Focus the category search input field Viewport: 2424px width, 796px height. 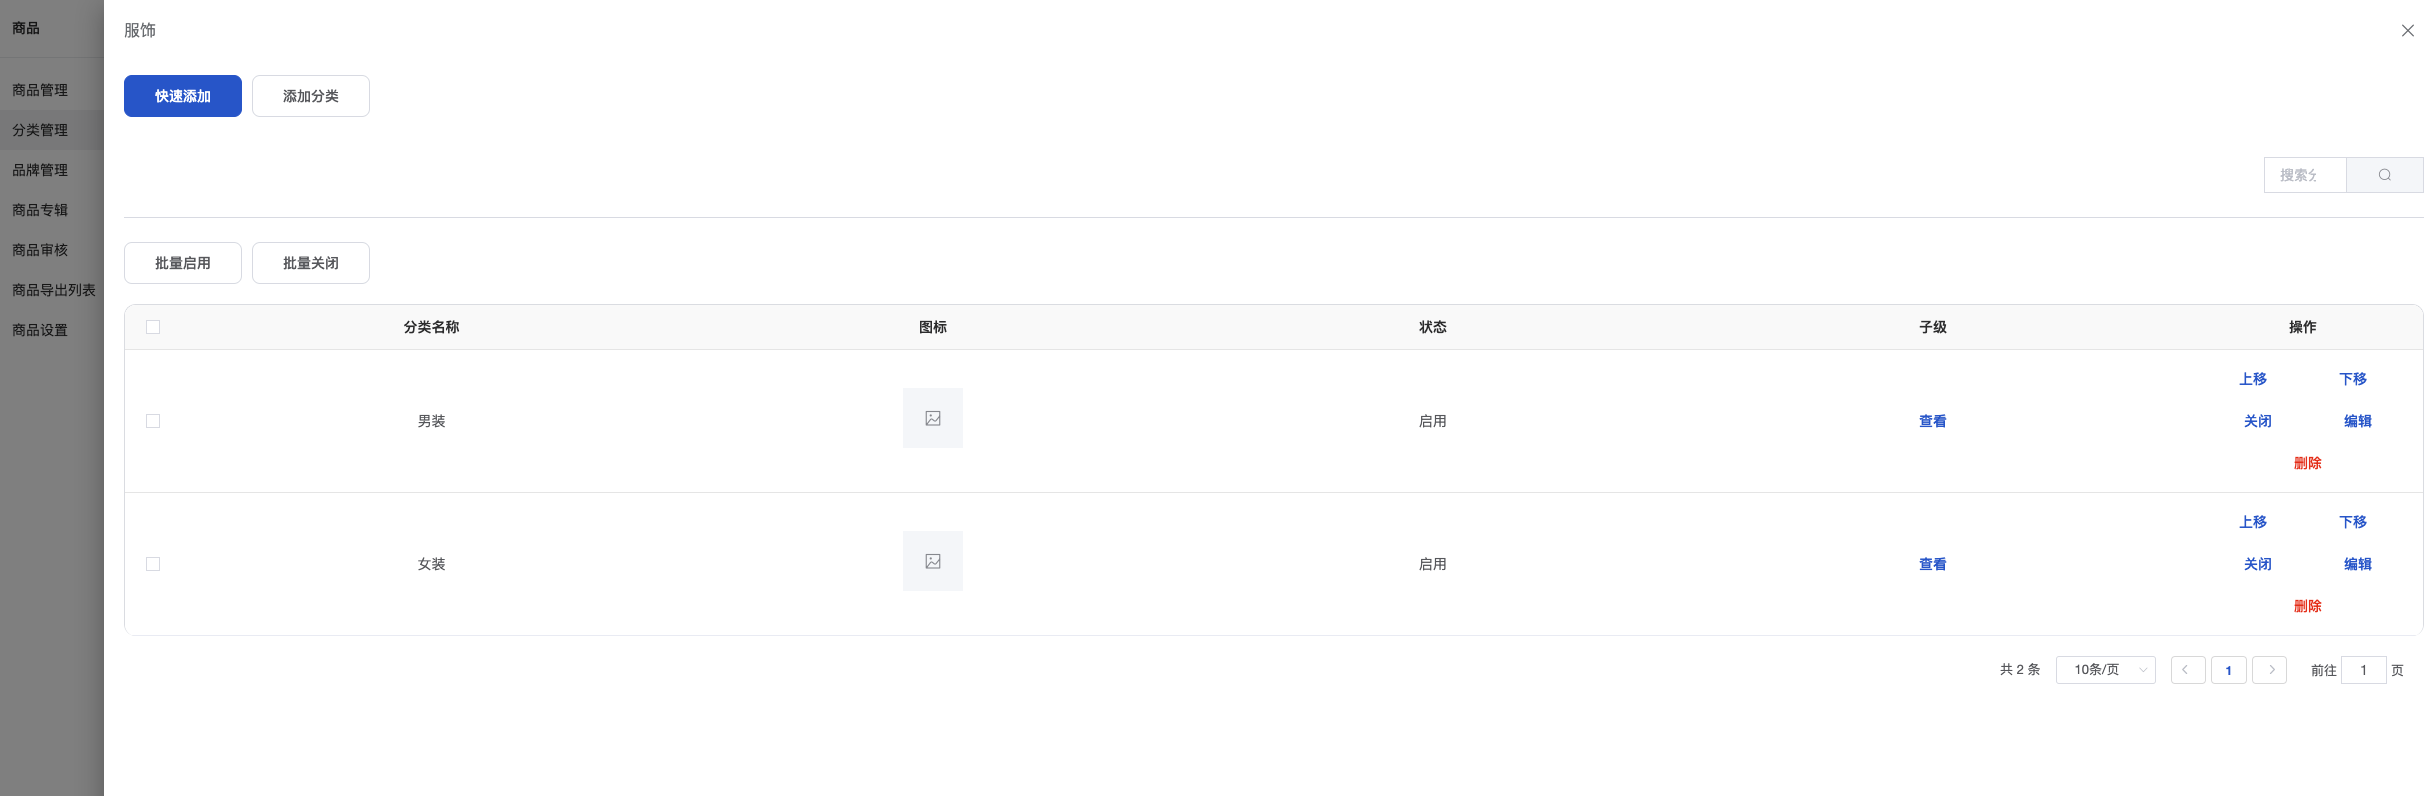(2304, 175)
